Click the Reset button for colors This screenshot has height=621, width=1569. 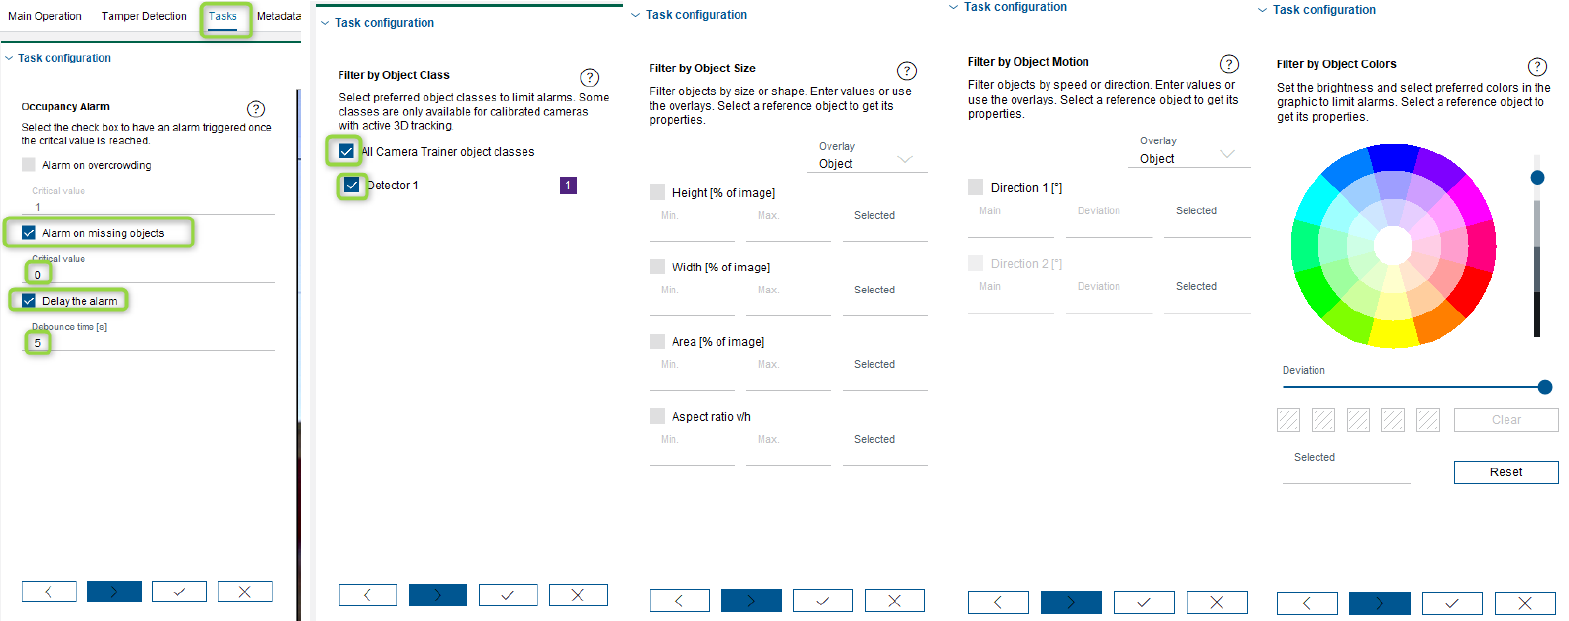pos(1505,472)
